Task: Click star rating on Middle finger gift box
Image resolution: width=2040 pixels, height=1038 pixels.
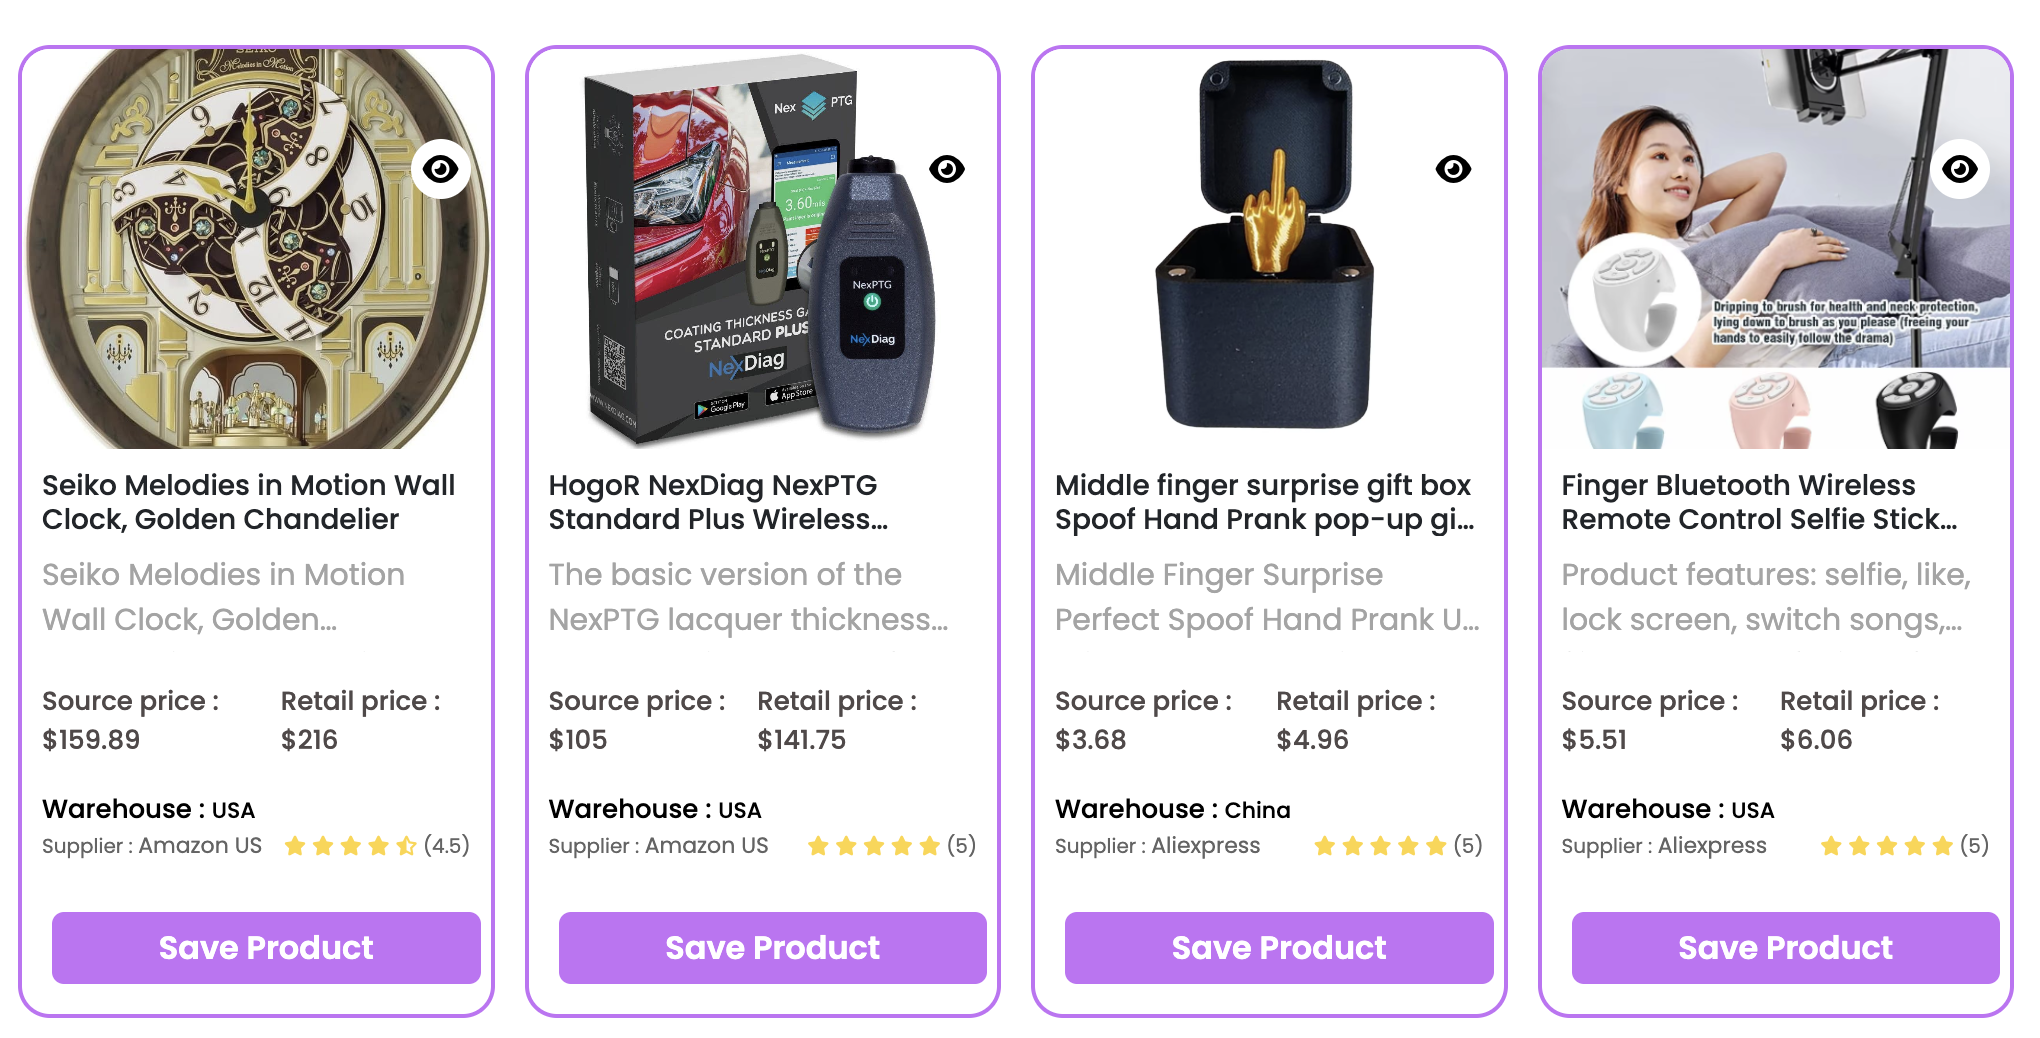Action: (x=1398, y=846)
